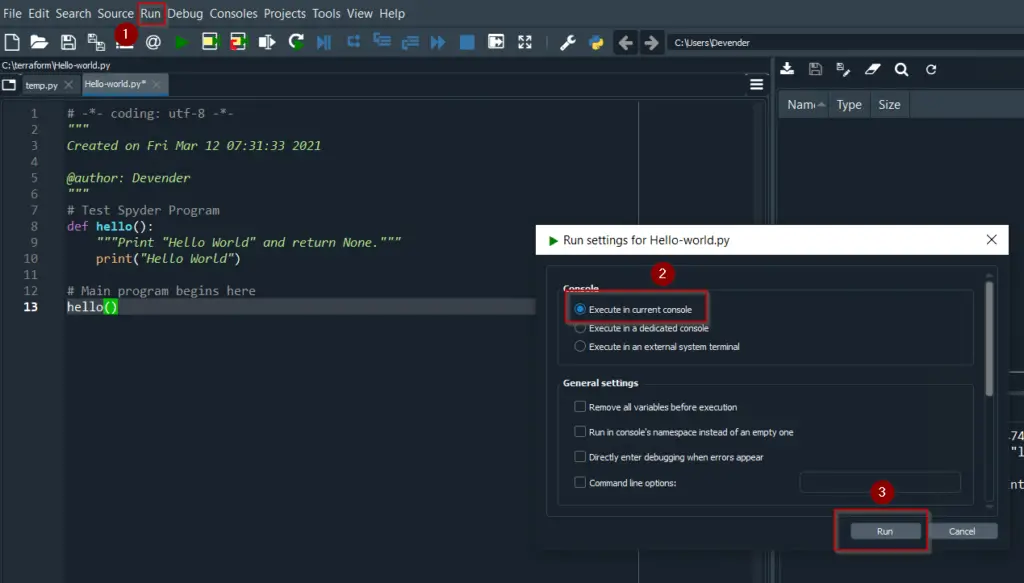
Task: Remove all variables with the eraser icon
Action: [x=872, y=69]
